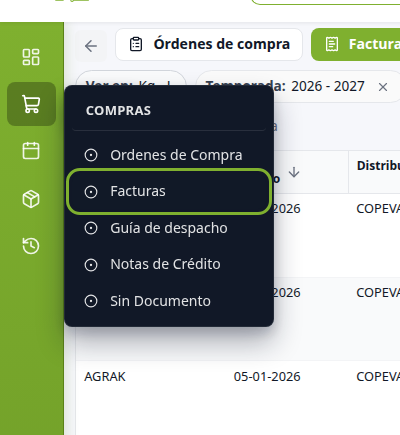This screenshot has width=400, height=435.
Task: Click the clipboard icon in Órdenes de compra tab
Action: click(136, 44)
